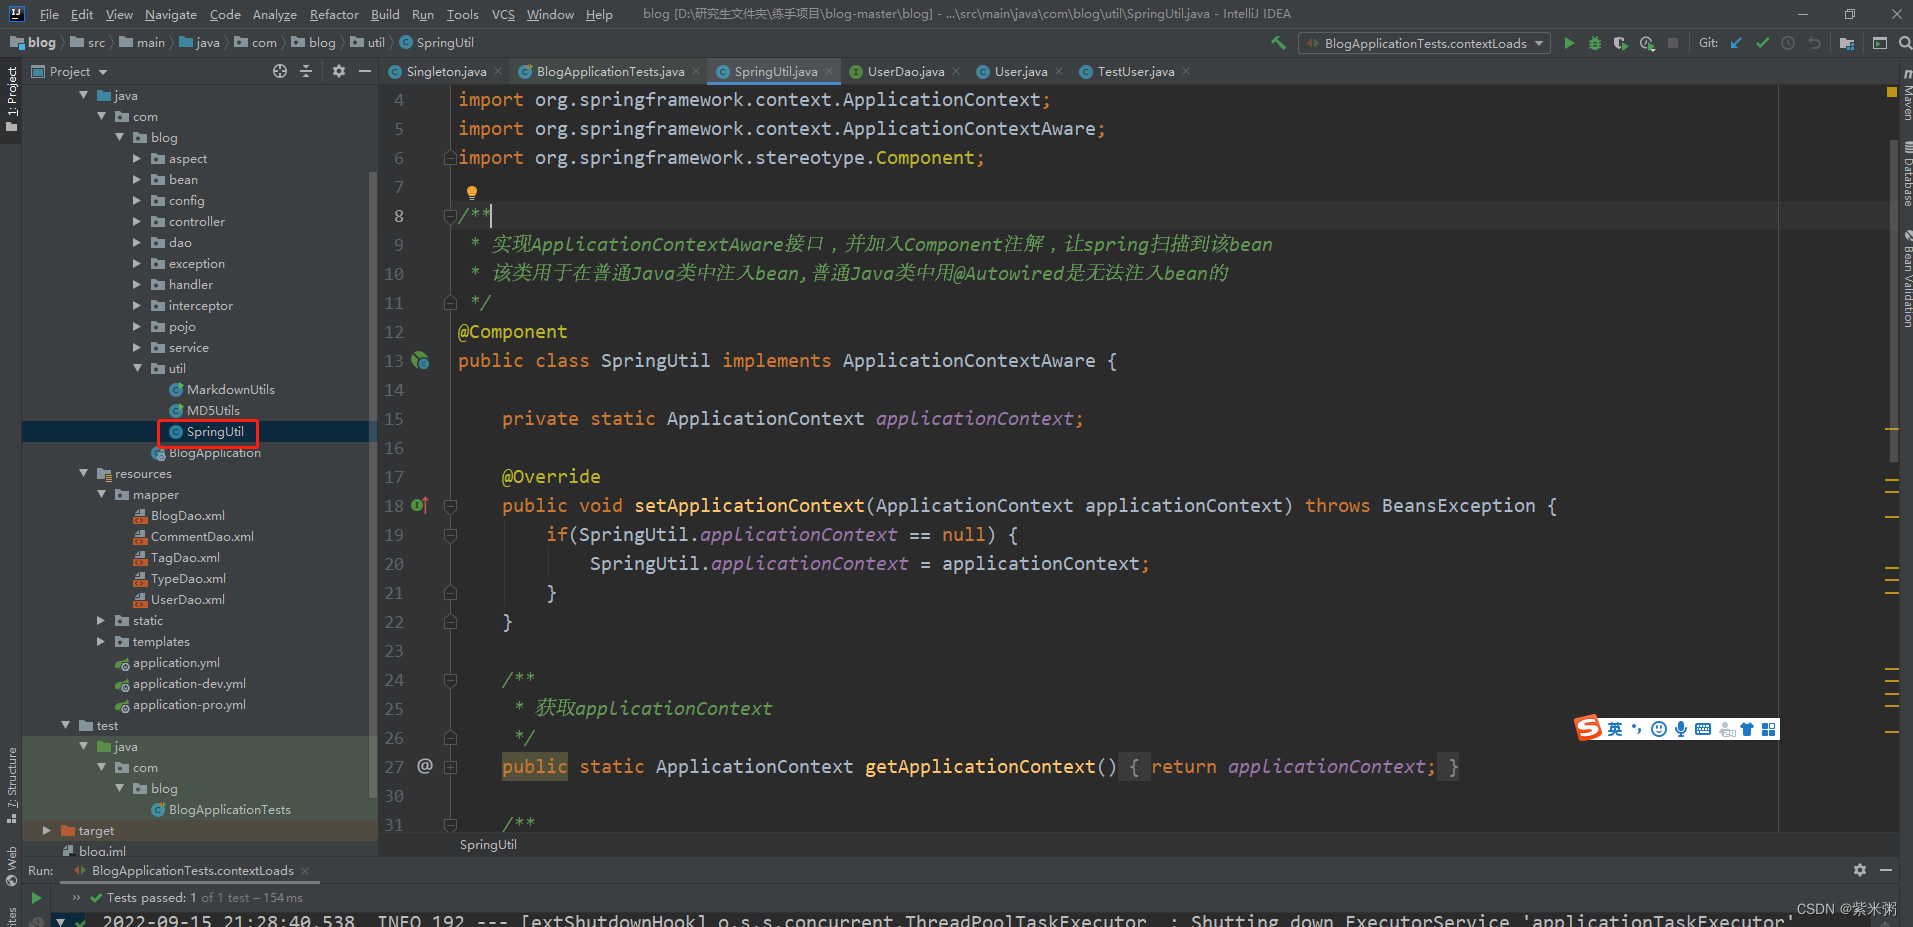Open the Analyze menu
The width and height of the screenshot is (1913, 927).
[x=274, y=14]
